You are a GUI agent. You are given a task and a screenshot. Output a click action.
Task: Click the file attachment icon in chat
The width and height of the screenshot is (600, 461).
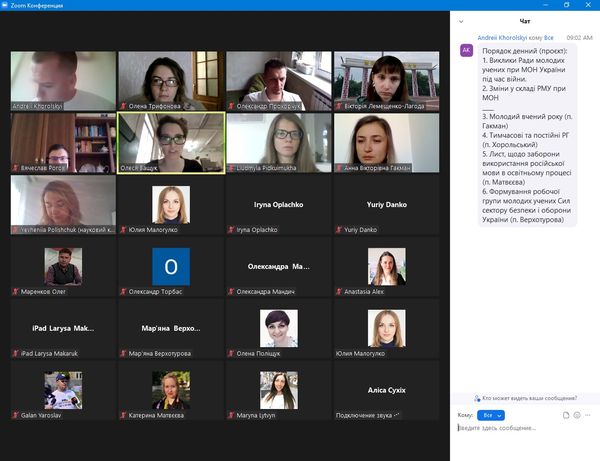click(565, 414)
